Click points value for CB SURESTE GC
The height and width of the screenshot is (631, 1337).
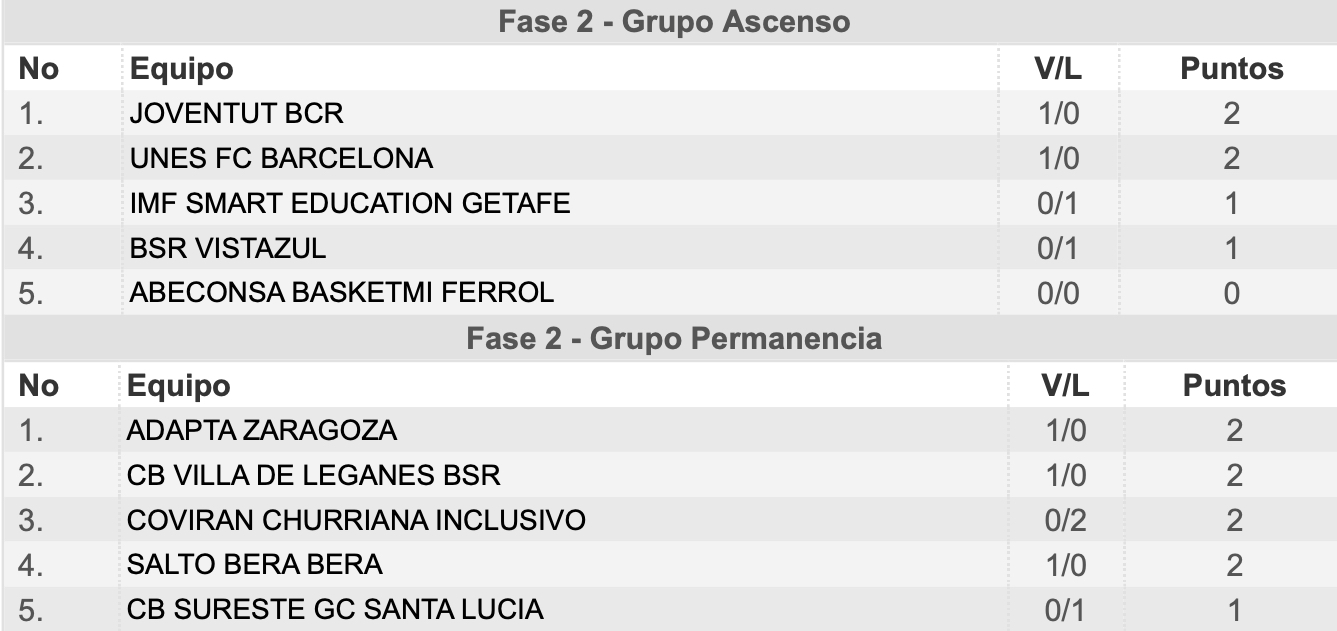click(x=1235, y=609)
